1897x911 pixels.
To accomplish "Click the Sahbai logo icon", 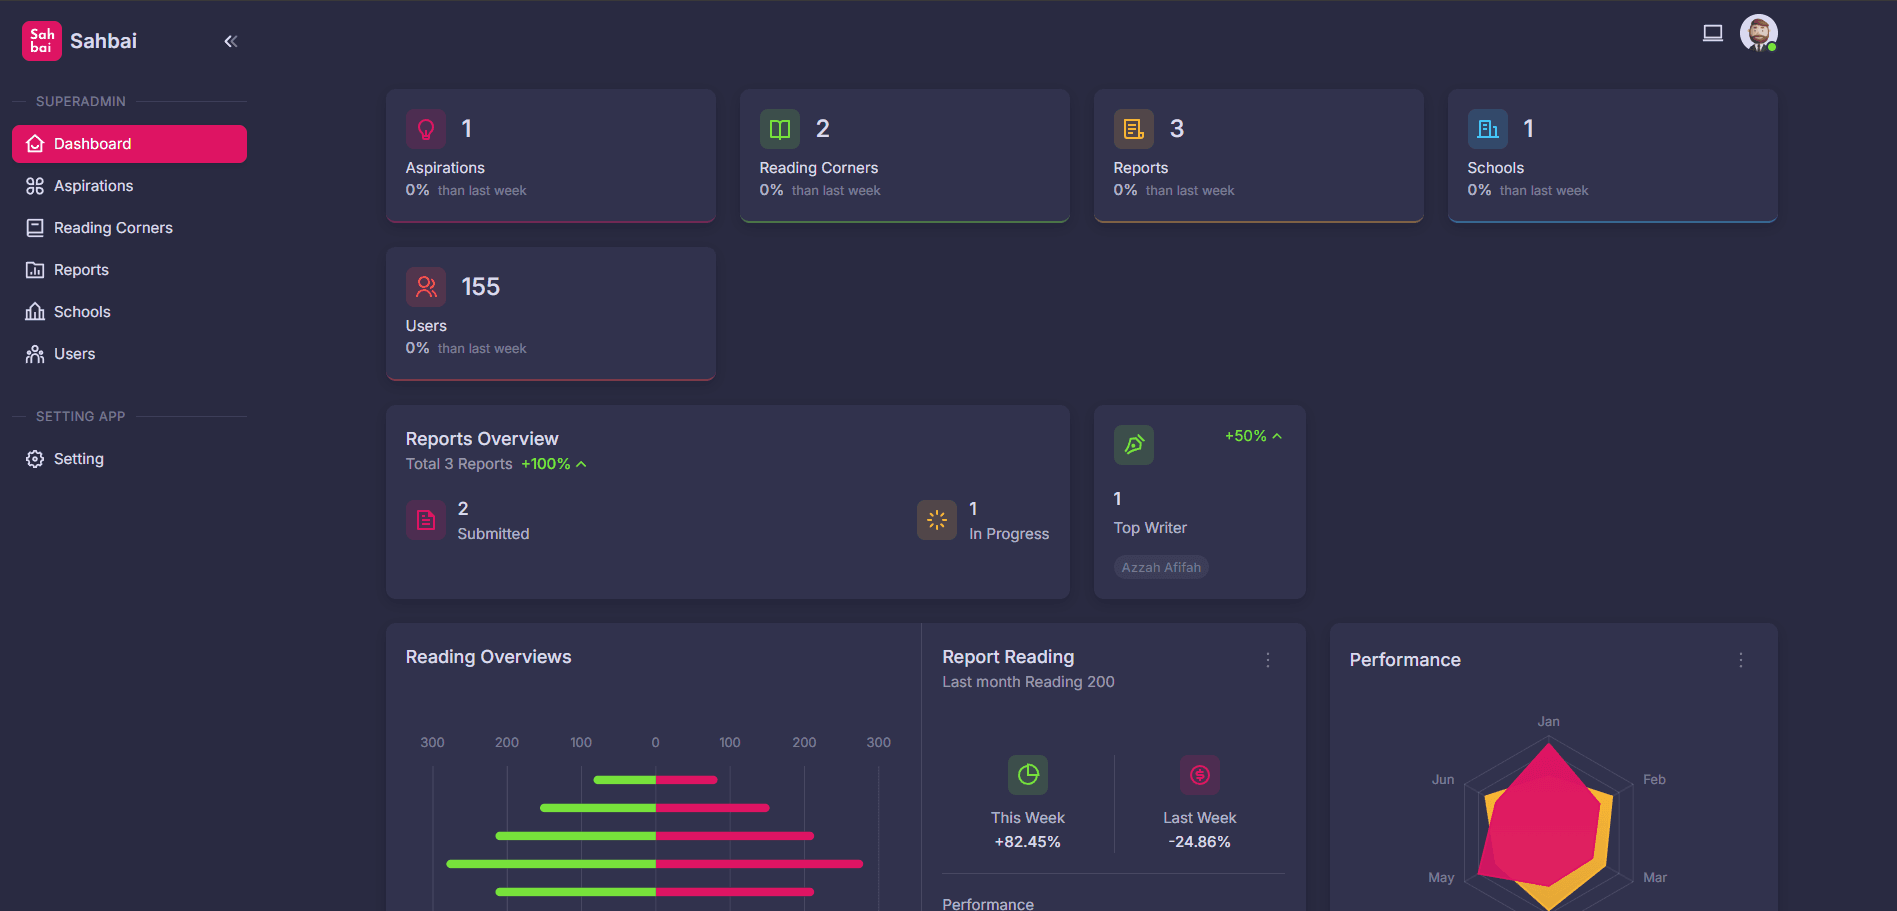I will [42, 41].
